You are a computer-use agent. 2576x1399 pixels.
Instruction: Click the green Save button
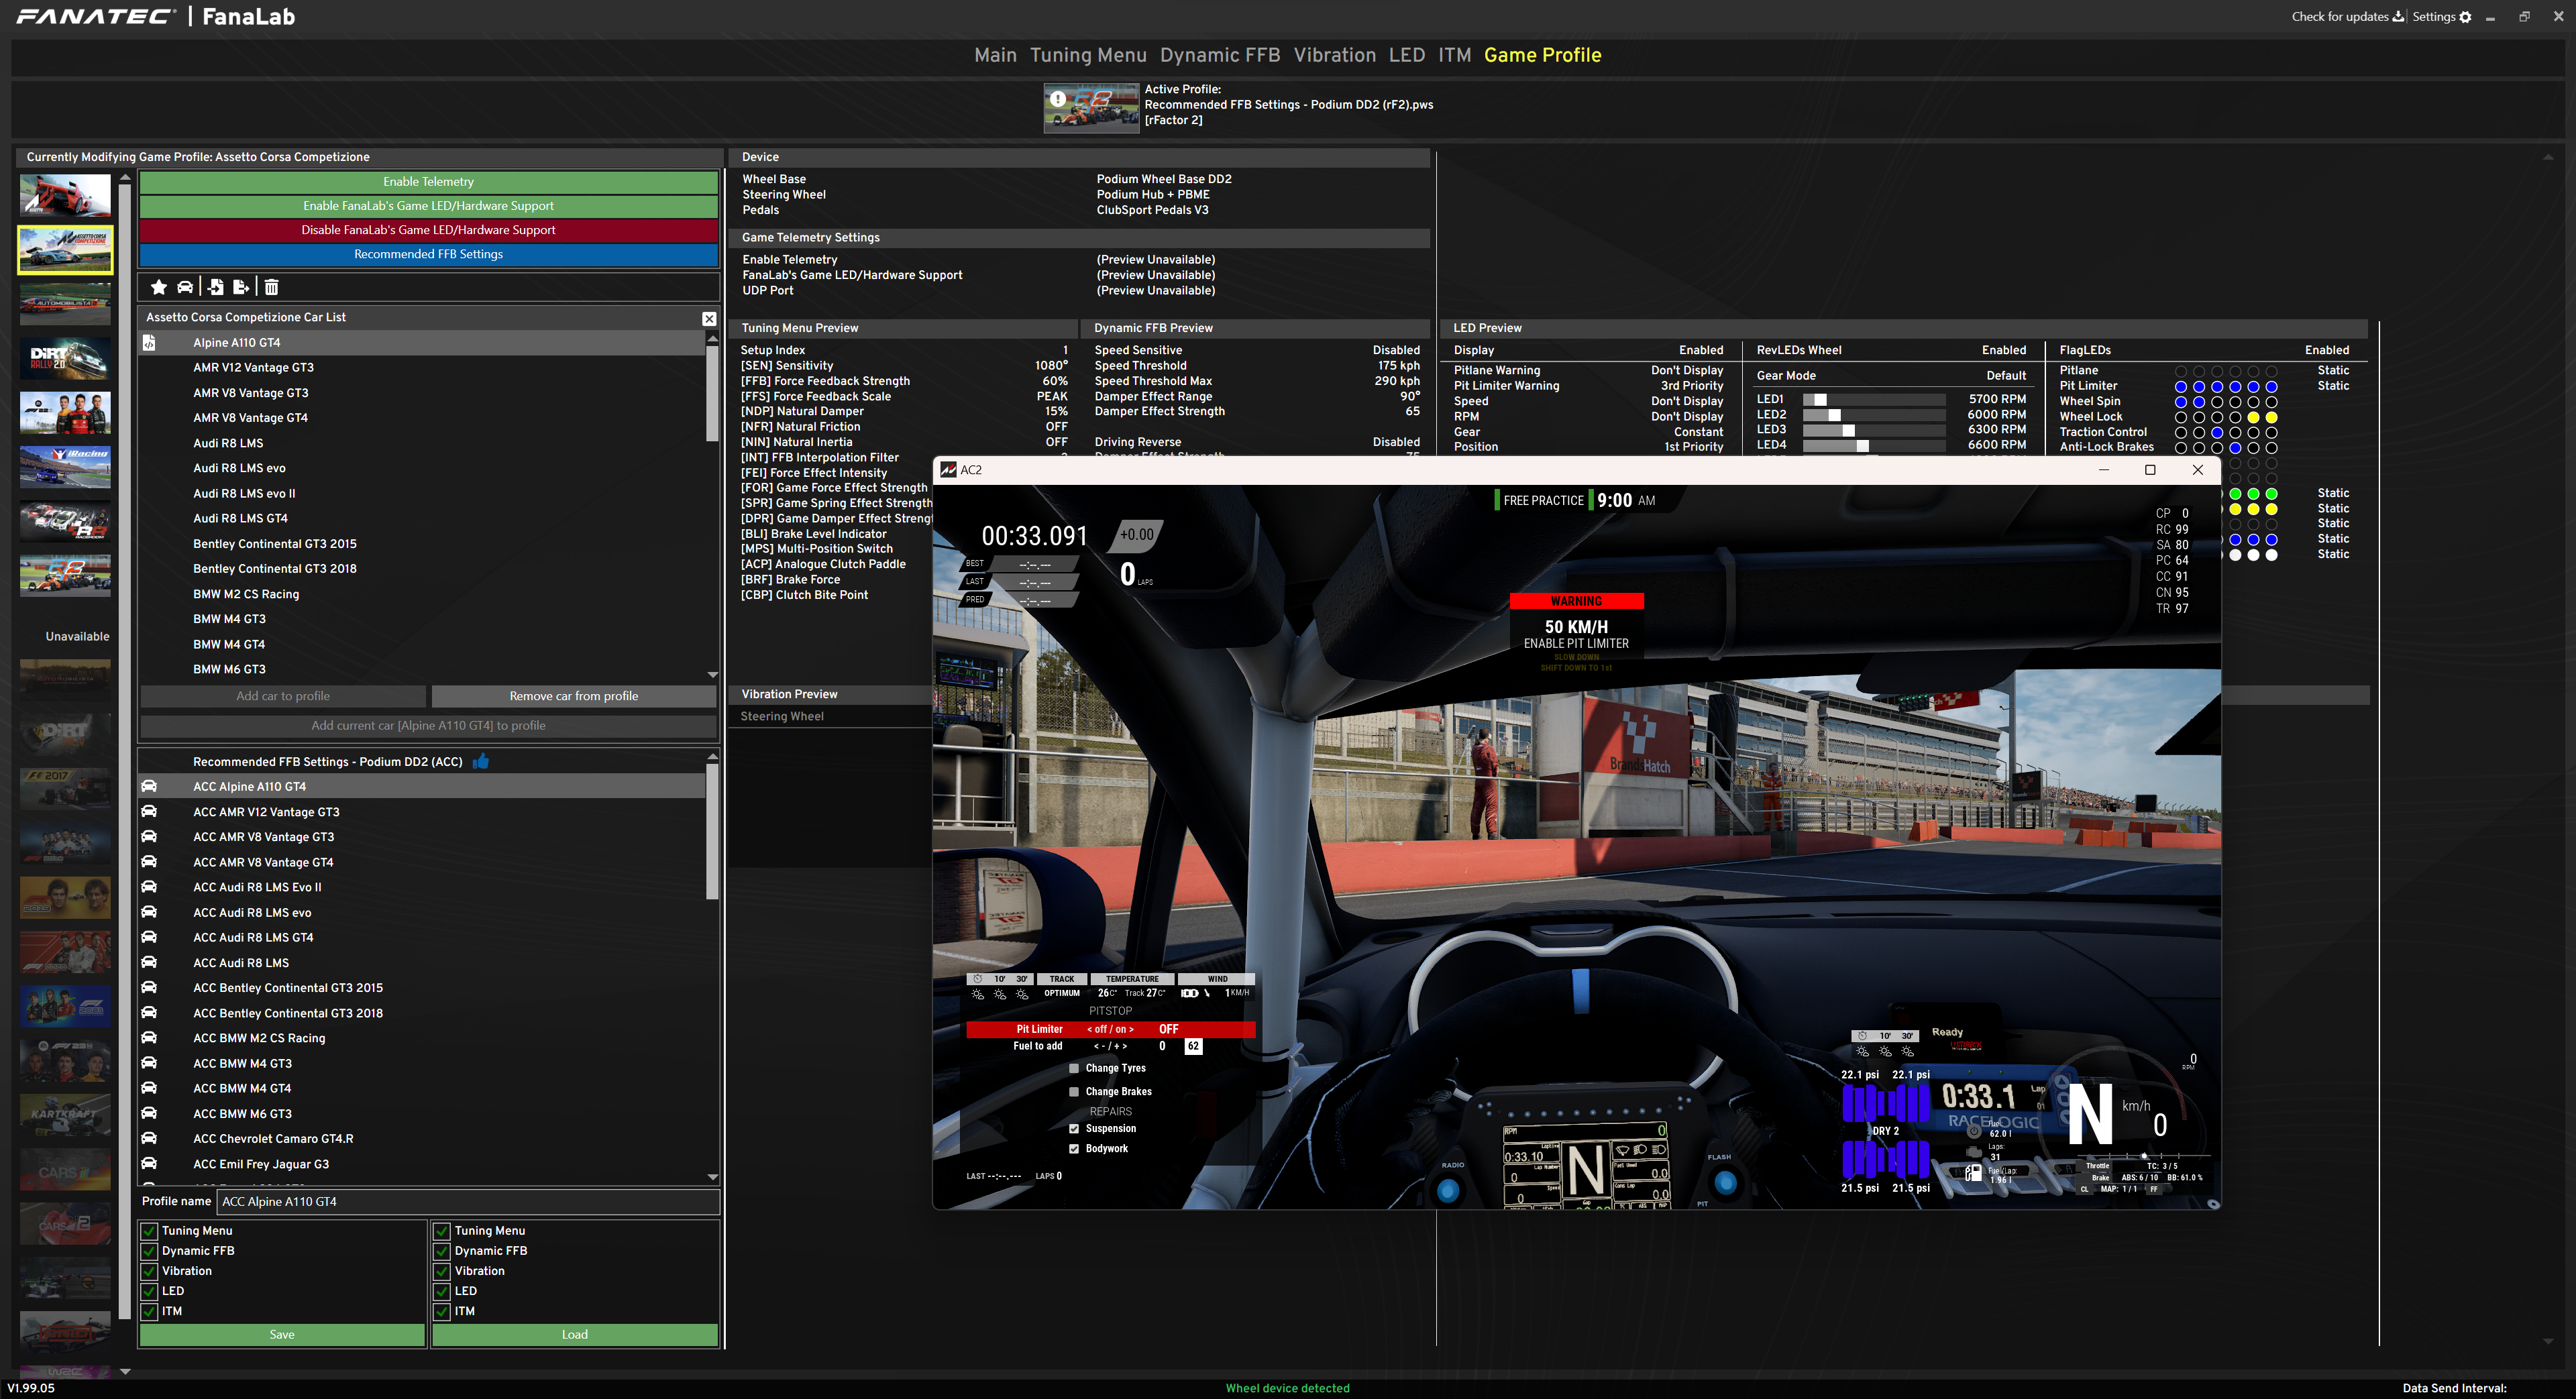tap(282, 1334)
